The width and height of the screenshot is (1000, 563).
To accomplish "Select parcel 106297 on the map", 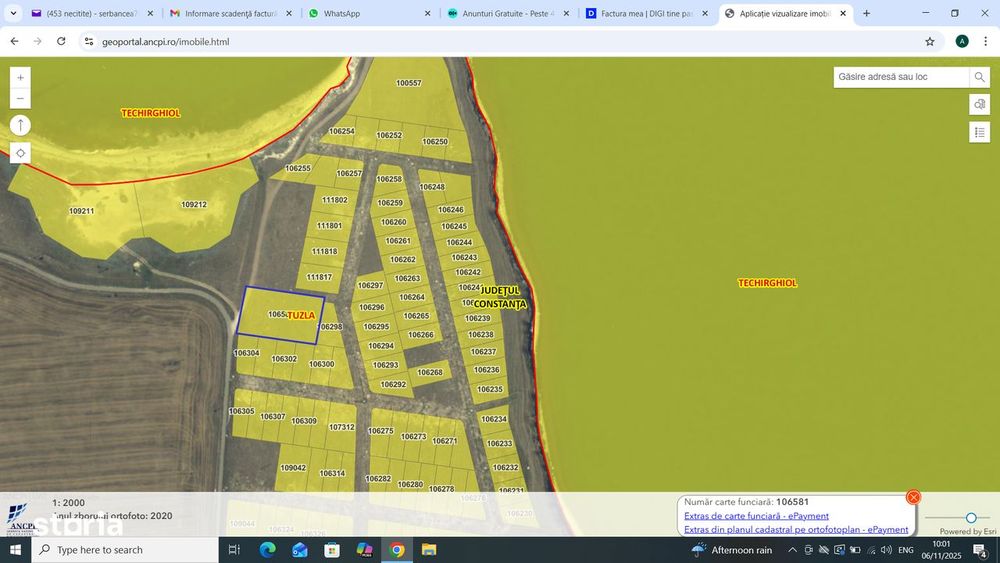I will (x=371, y=285).
